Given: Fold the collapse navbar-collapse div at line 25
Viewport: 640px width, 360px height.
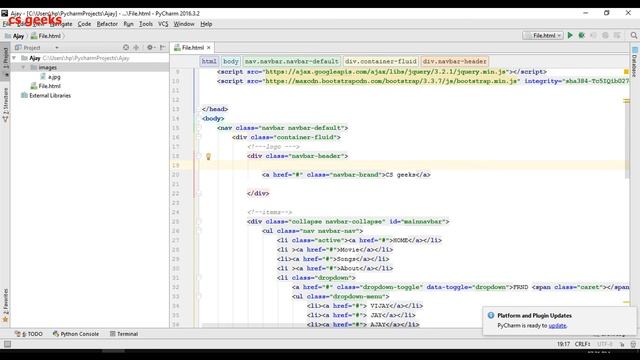Looking at the screenshot, I should click(199, 222).
